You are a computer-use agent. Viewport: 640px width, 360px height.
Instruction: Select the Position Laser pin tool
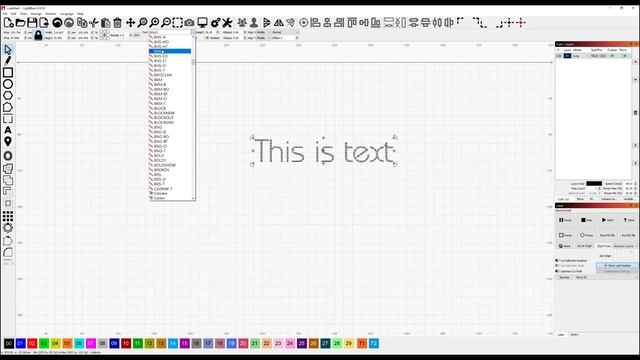[8, 142]
